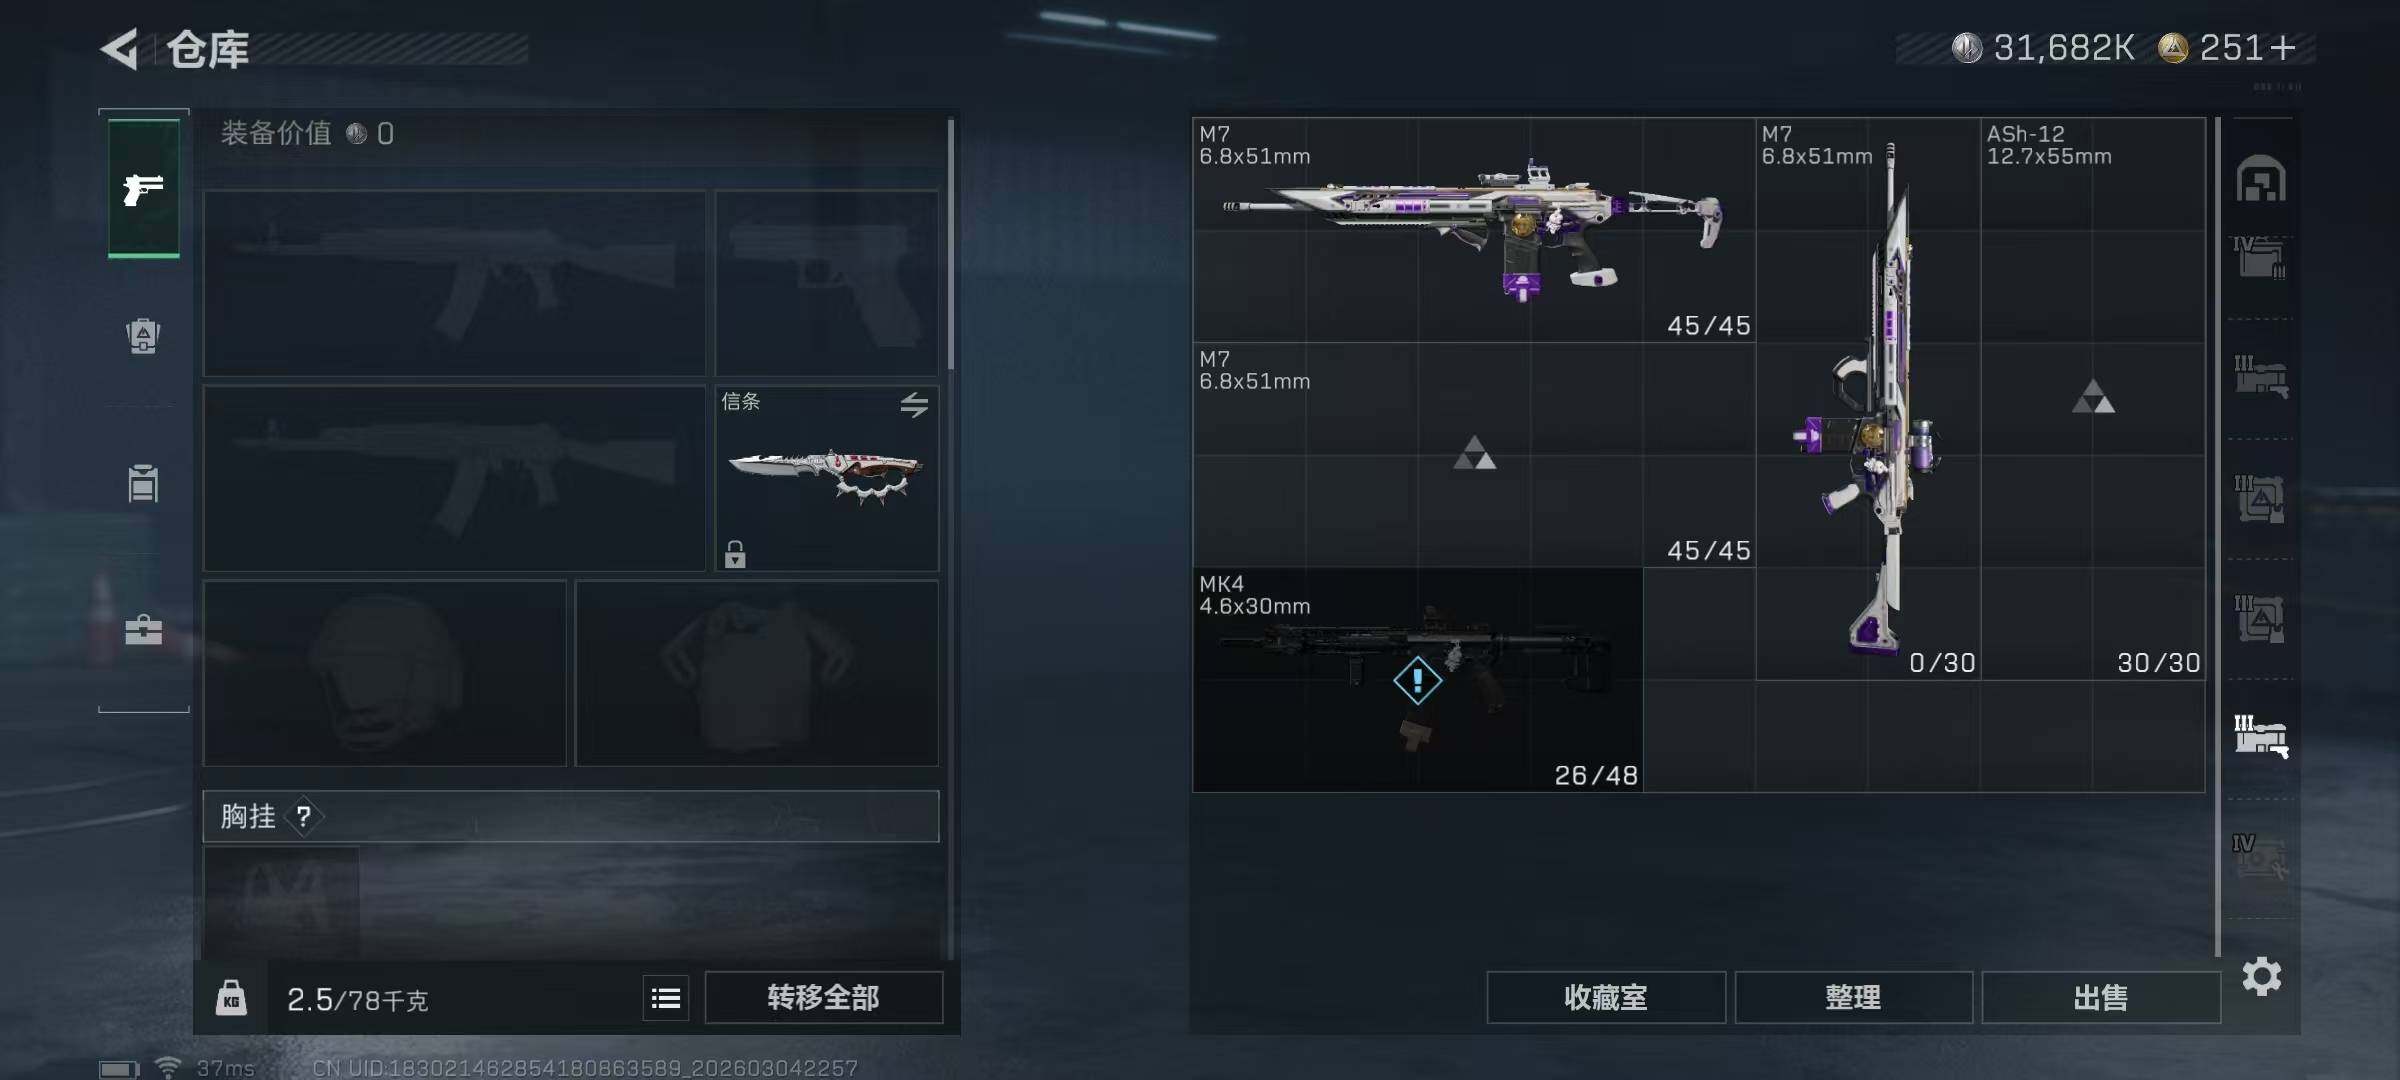The width and height of the screenshot is (2400, 1080).
Task: Open the 胸挂 help question mark
Action: click(304, 817)
